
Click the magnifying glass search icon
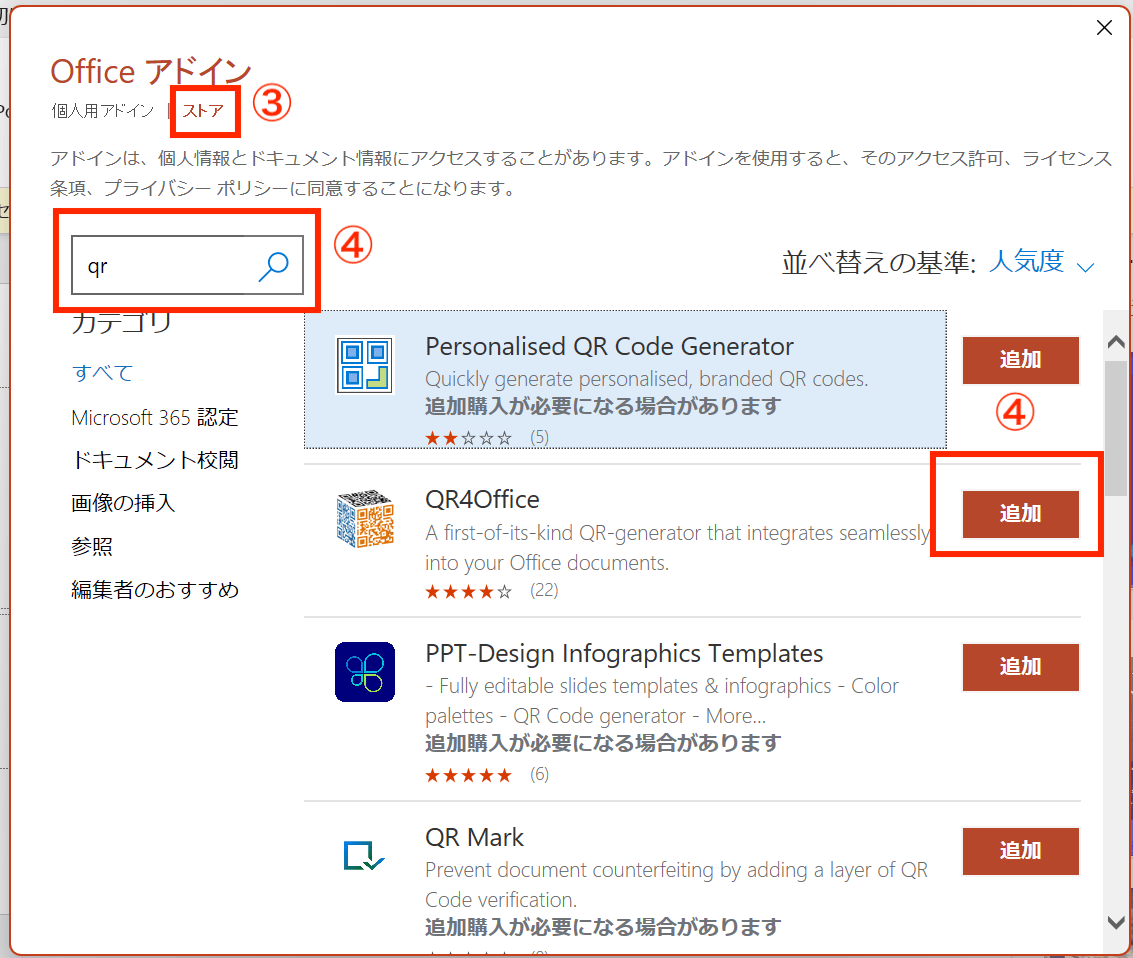click(273, 266)
